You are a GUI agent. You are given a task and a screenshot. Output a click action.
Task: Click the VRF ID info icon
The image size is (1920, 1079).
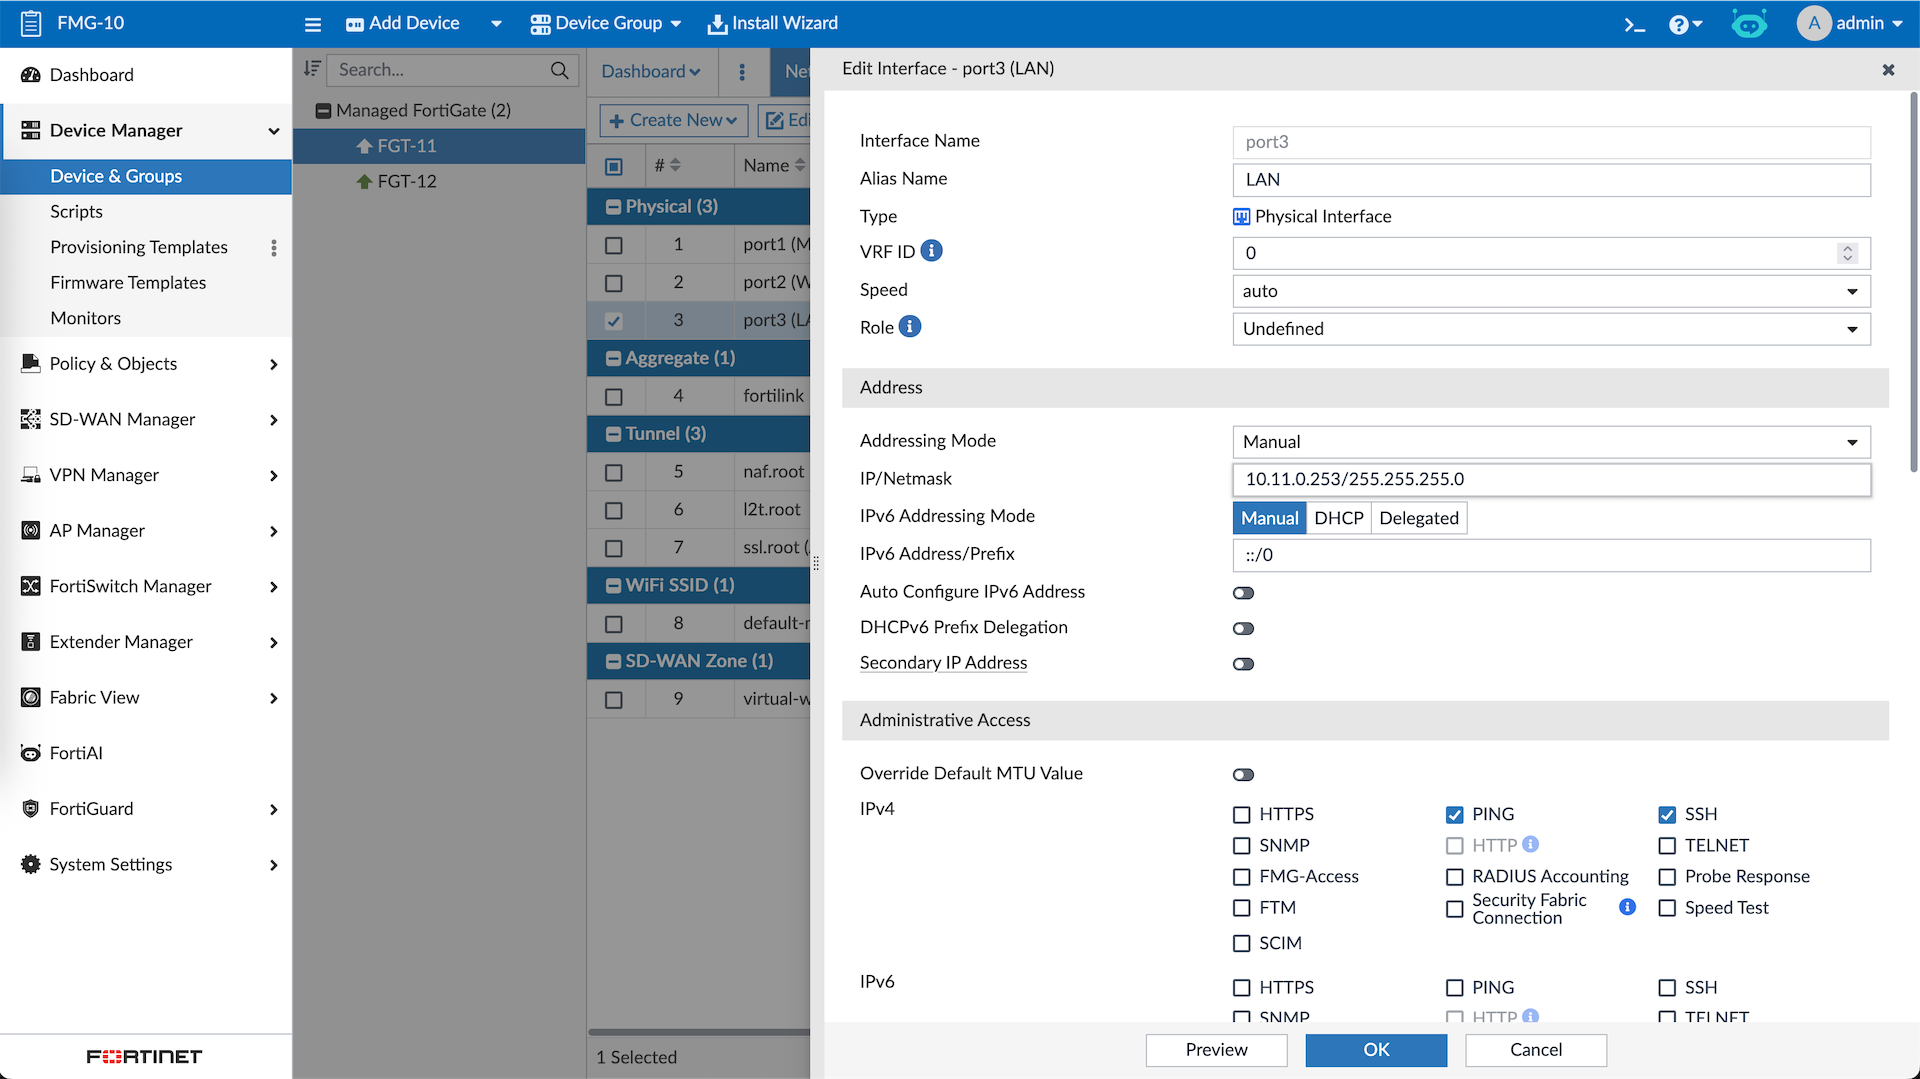(x=931, y=251)
